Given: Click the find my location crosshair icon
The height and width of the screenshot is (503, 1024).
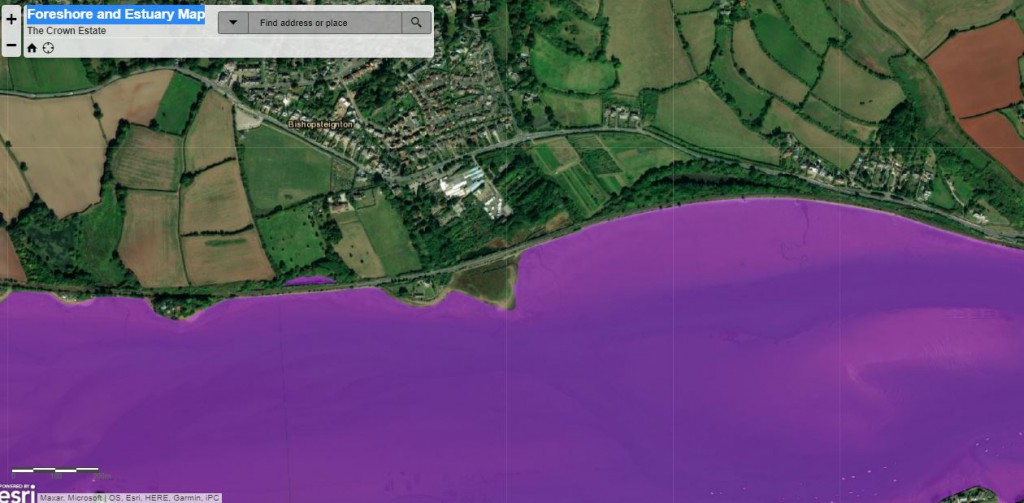Looking at the screenshot, I should [x=47, y=48].
